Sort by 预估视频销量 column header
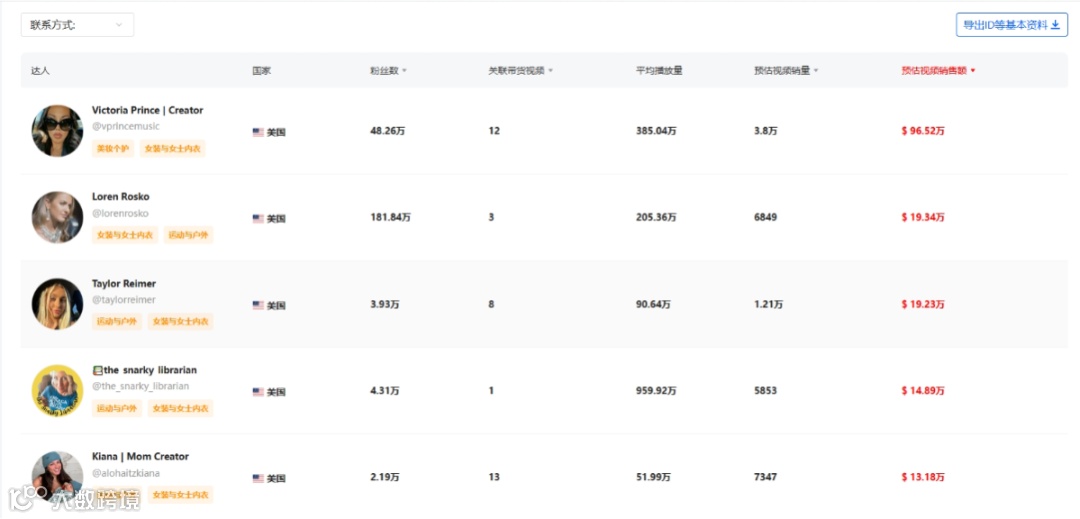 pyautogui.click(x=786, y=71)
